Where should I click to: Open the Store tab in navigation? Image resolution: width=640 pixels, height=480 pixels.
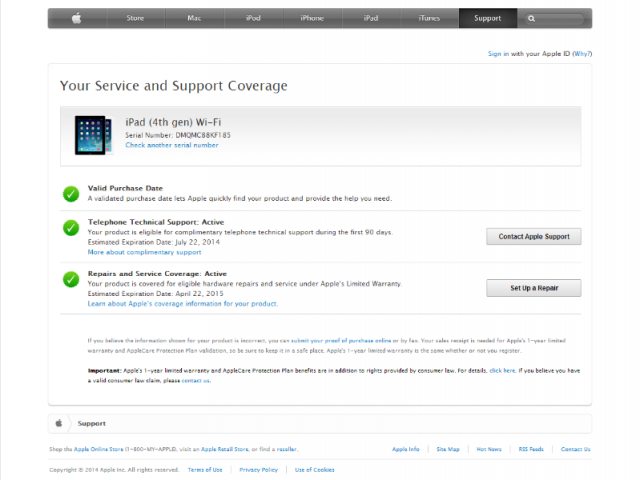click(133, 18)
